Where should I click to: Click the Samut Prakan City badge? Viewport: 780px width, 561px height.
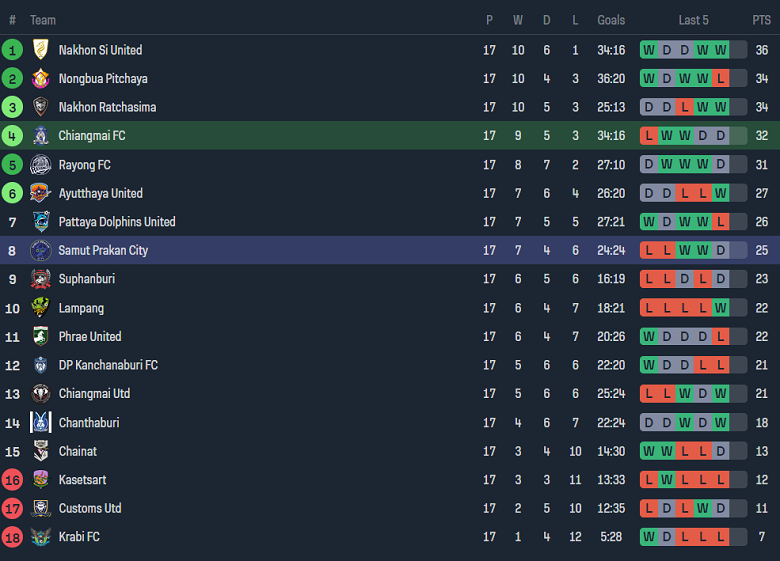41,251
